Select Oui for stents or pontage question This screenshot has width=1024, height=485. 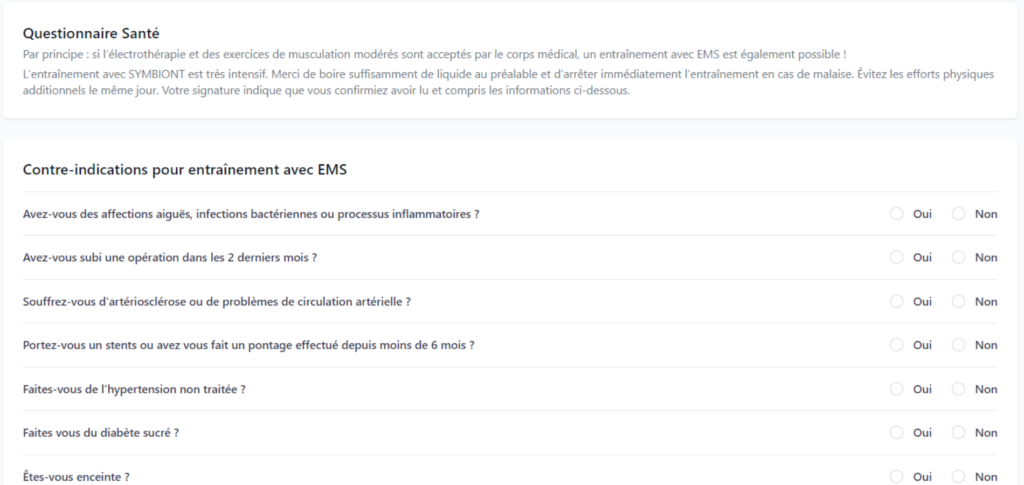[896, 345]
